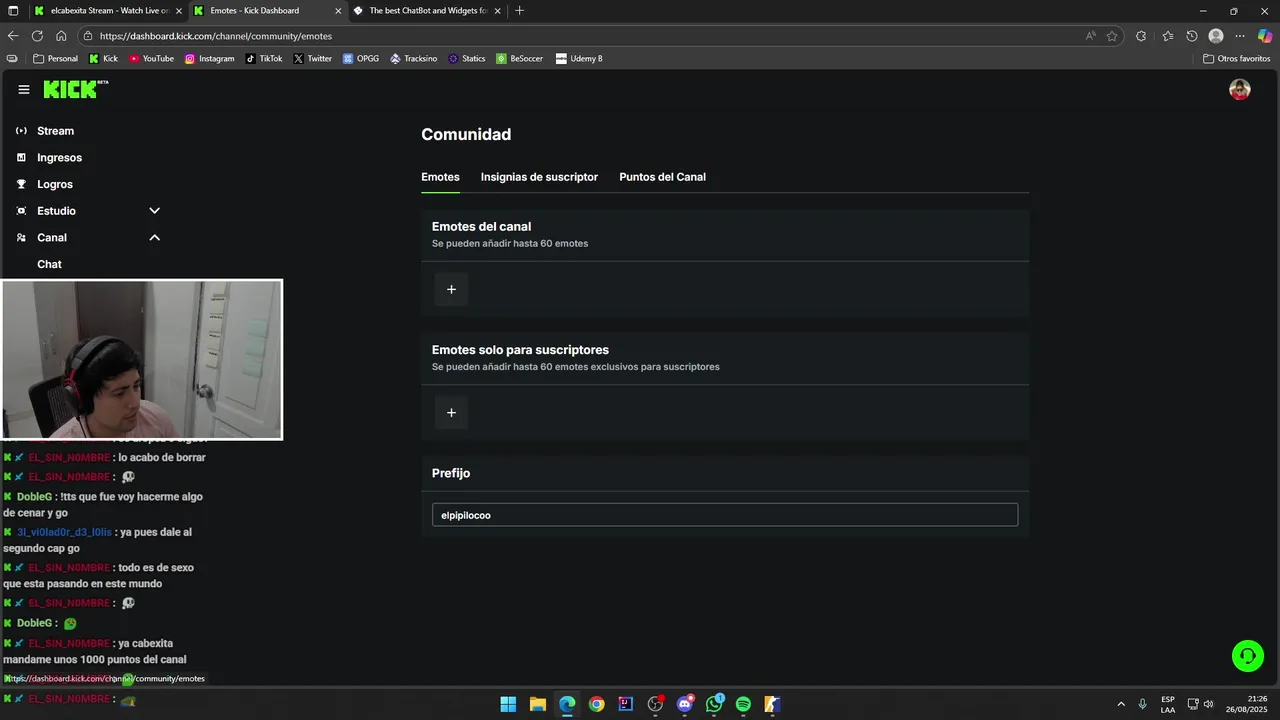Click the webcam overlay thumbnail
Viewport: 1280px width, 720px height.
142,359
